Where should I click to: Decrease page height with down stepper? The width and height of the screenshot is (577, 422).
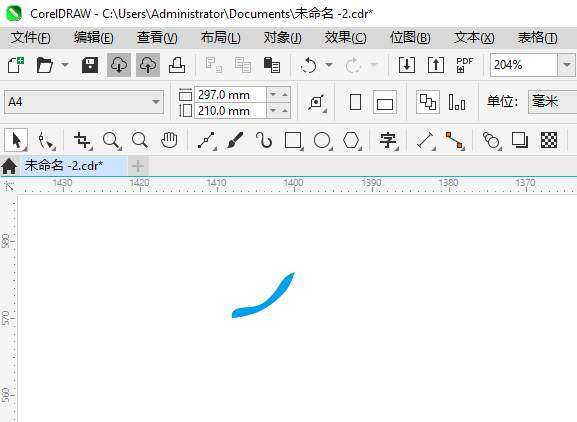273,111
